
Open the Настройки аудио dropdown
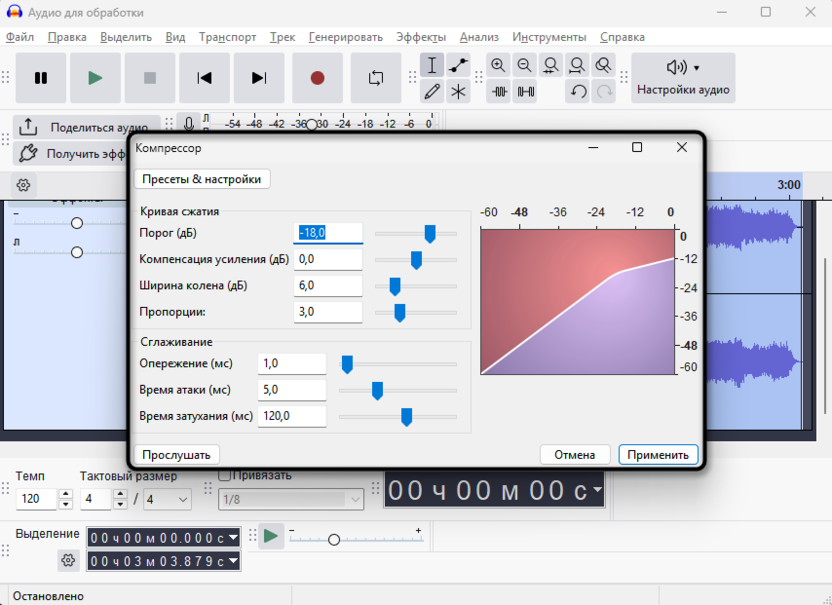(x=683, y=78)
